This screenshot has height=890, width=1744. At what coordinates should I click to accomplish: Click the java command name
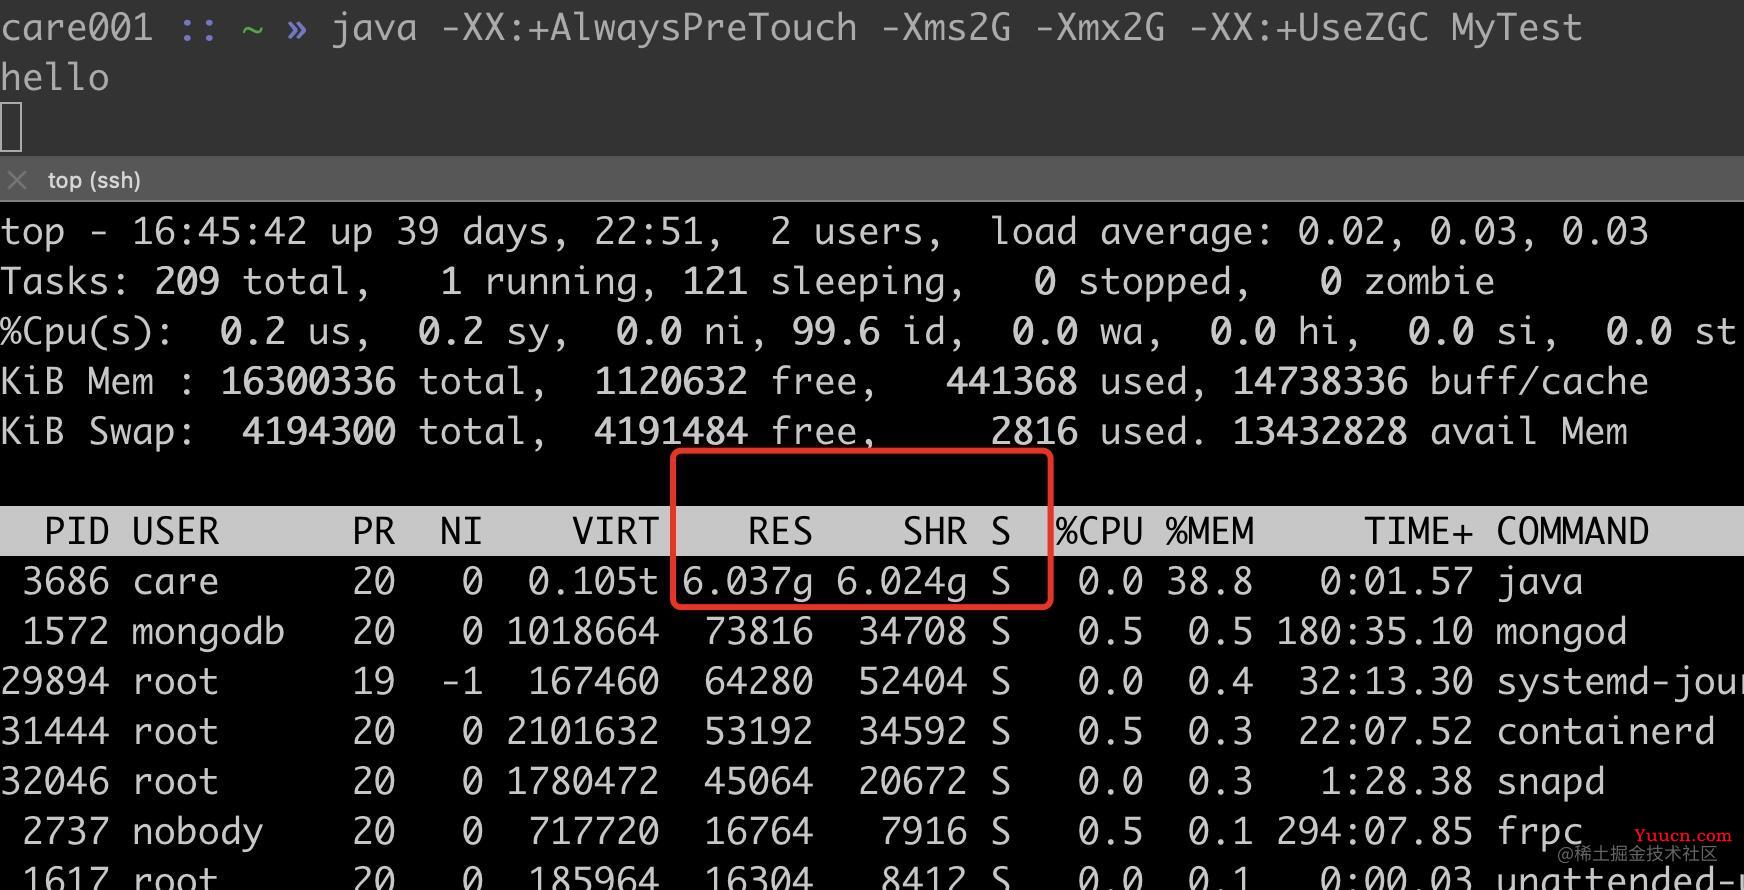(x=1540, y=583)
